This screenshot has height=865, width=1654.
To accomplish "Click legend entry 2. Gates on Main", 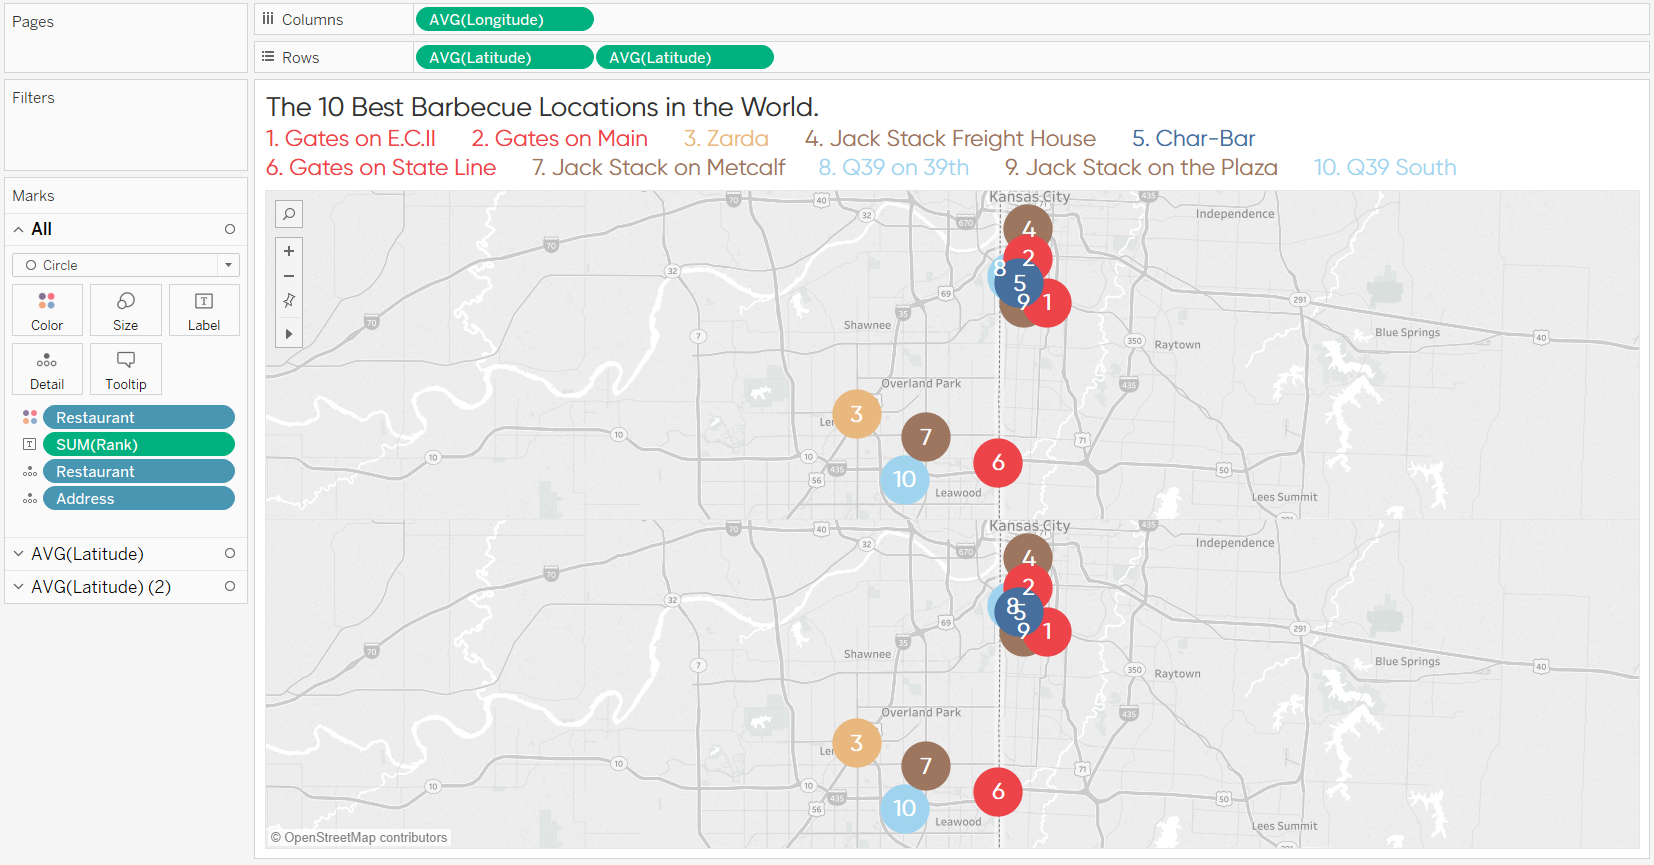I will click(x=560, y=138).
